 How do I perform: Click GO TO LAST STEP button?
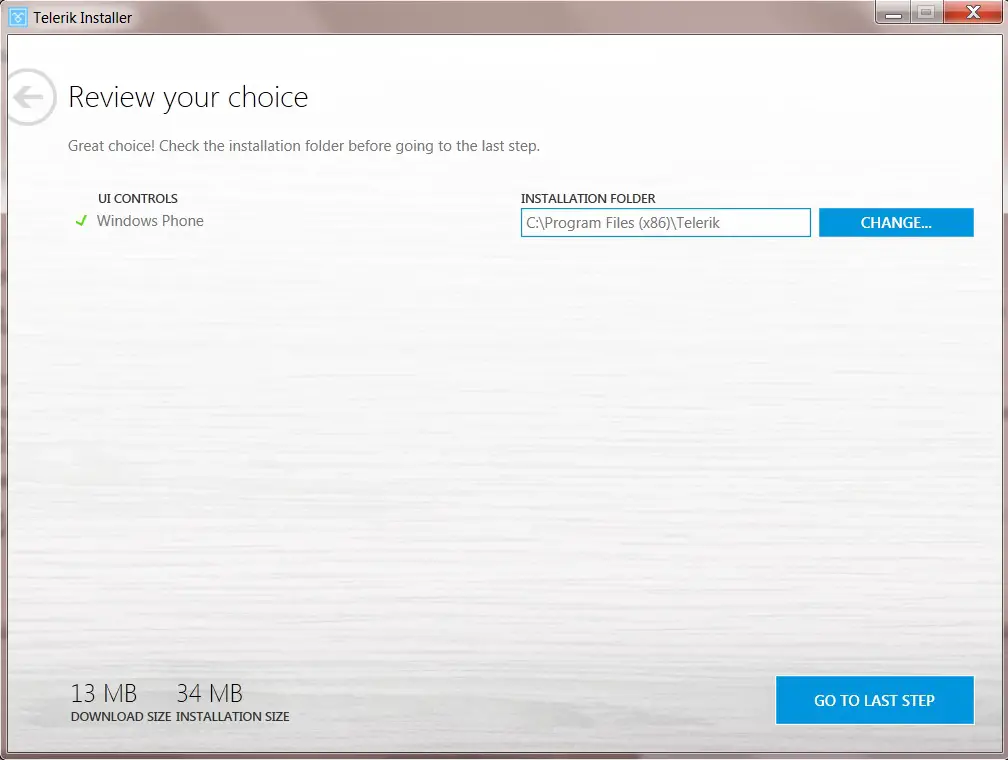pos(874,700)
